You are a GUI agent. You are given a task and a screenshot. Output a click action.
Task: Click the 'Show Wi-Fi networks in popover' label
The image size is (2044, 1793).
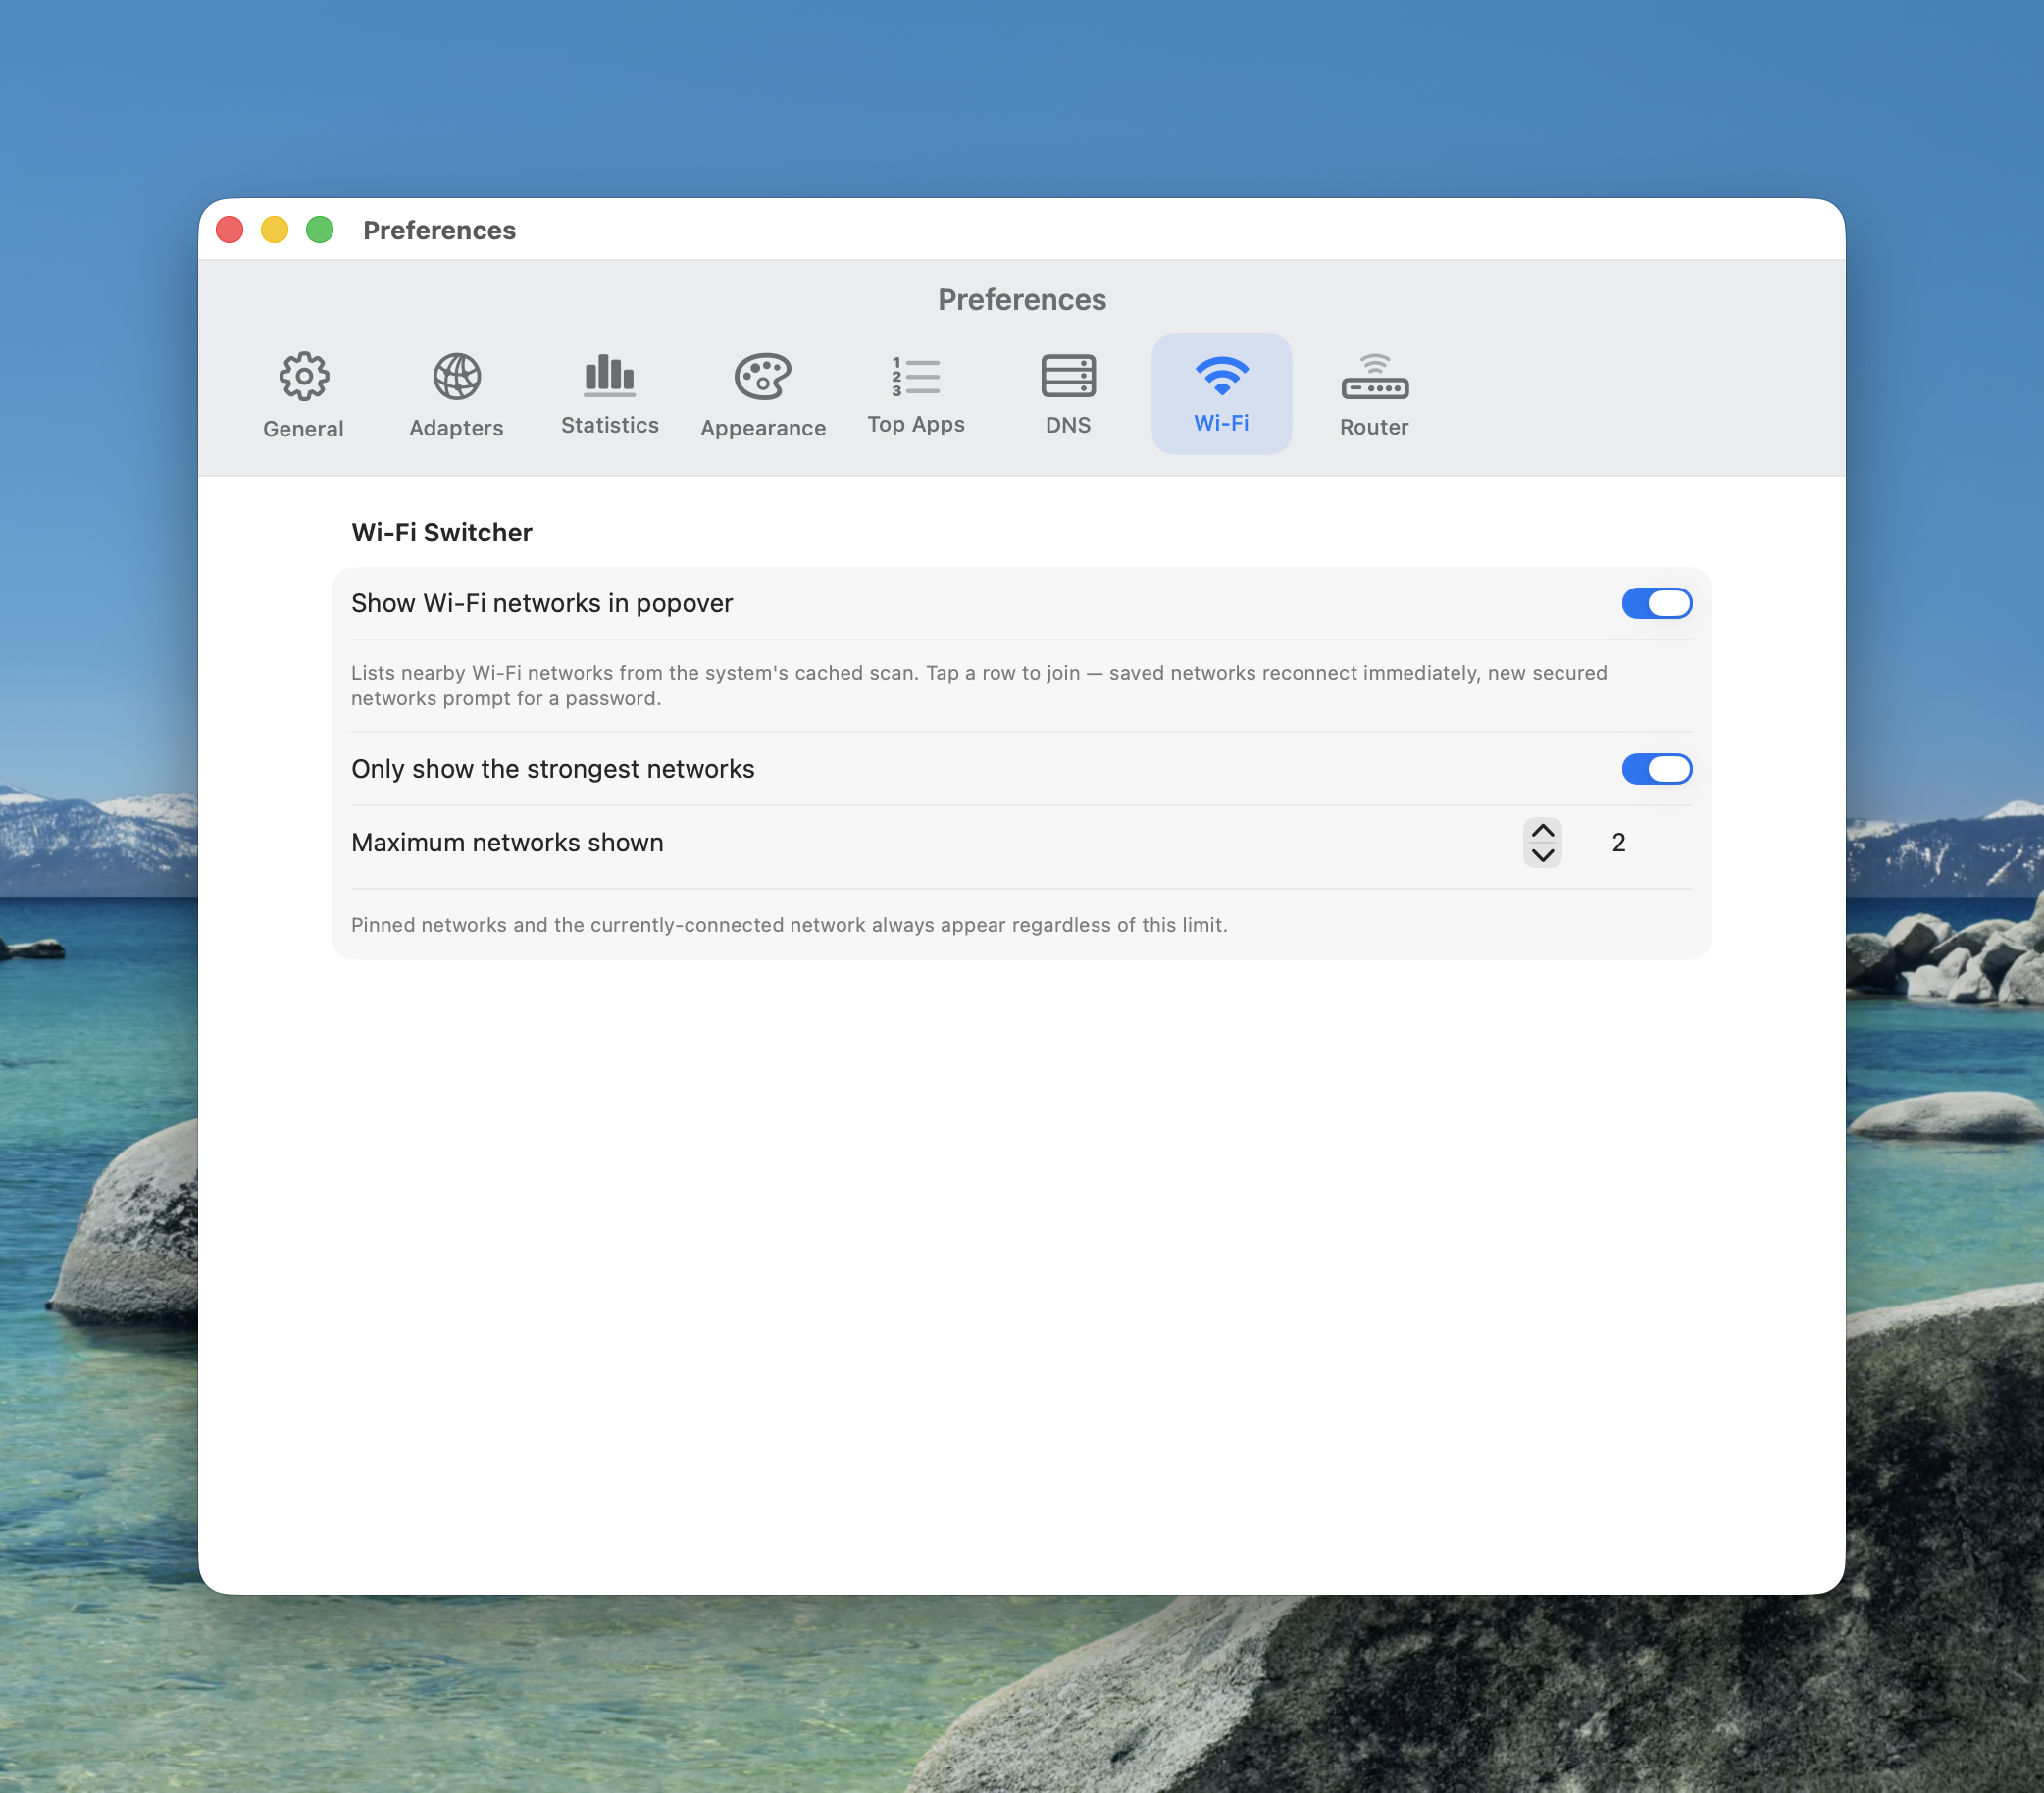click(542, 603)
